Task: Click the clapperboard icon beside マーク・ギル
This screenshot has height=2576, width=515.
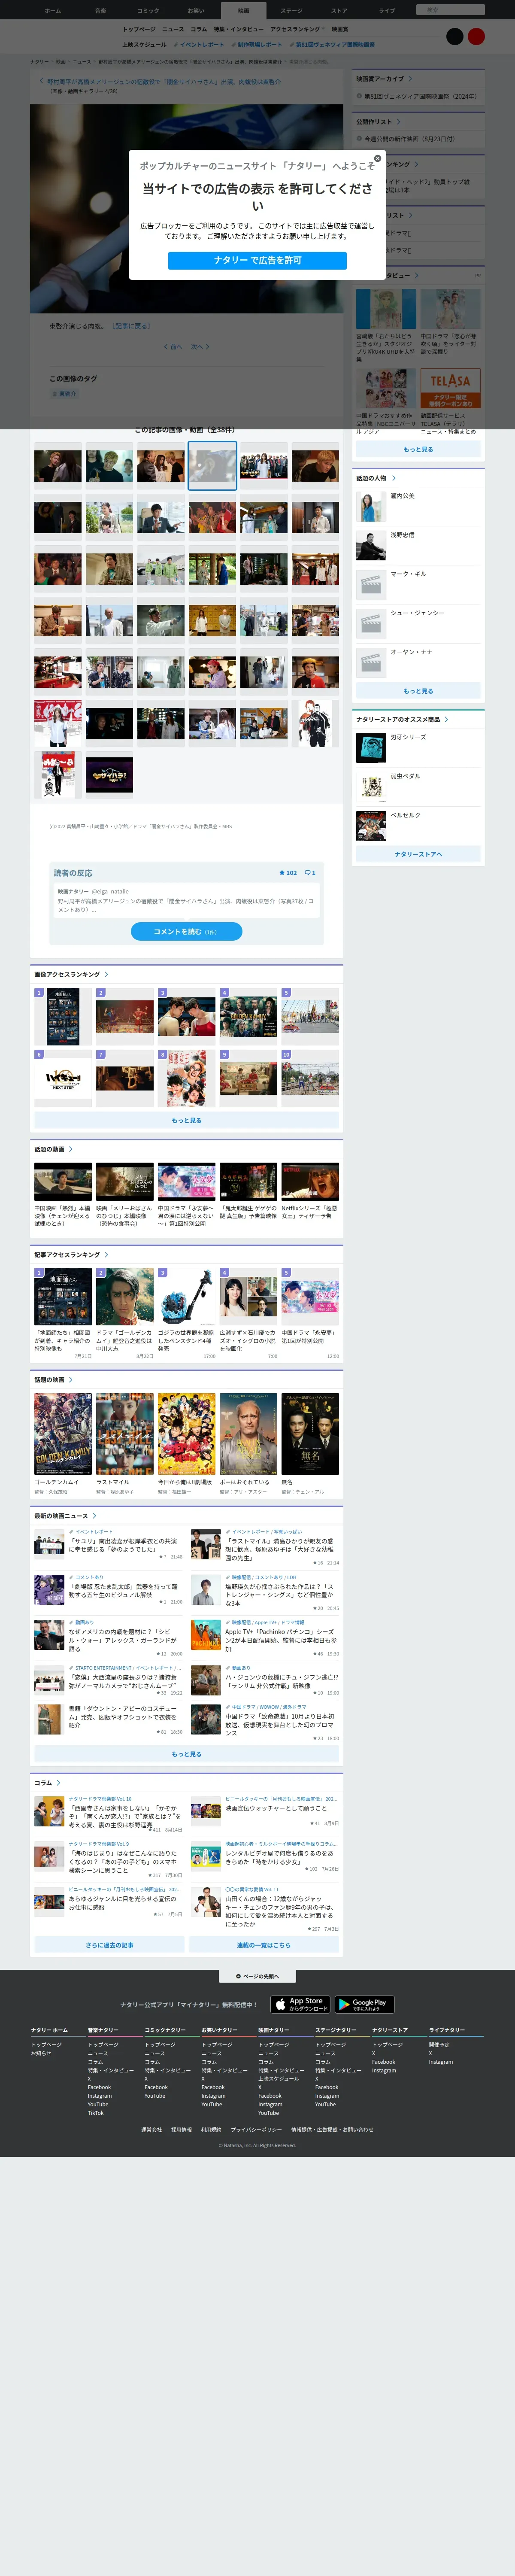Action: (x=371, y=585)
